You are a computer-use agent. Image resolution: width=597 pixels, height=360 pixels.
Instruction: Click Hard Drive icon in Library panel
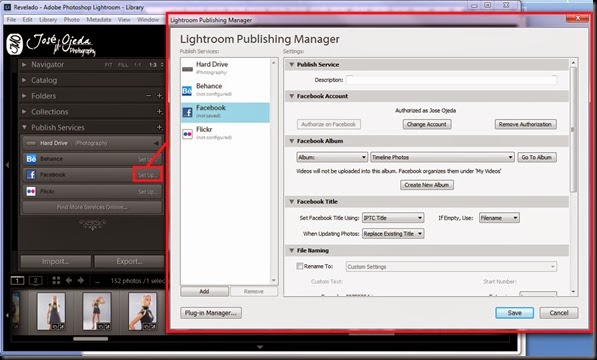[x=31, y=143]
